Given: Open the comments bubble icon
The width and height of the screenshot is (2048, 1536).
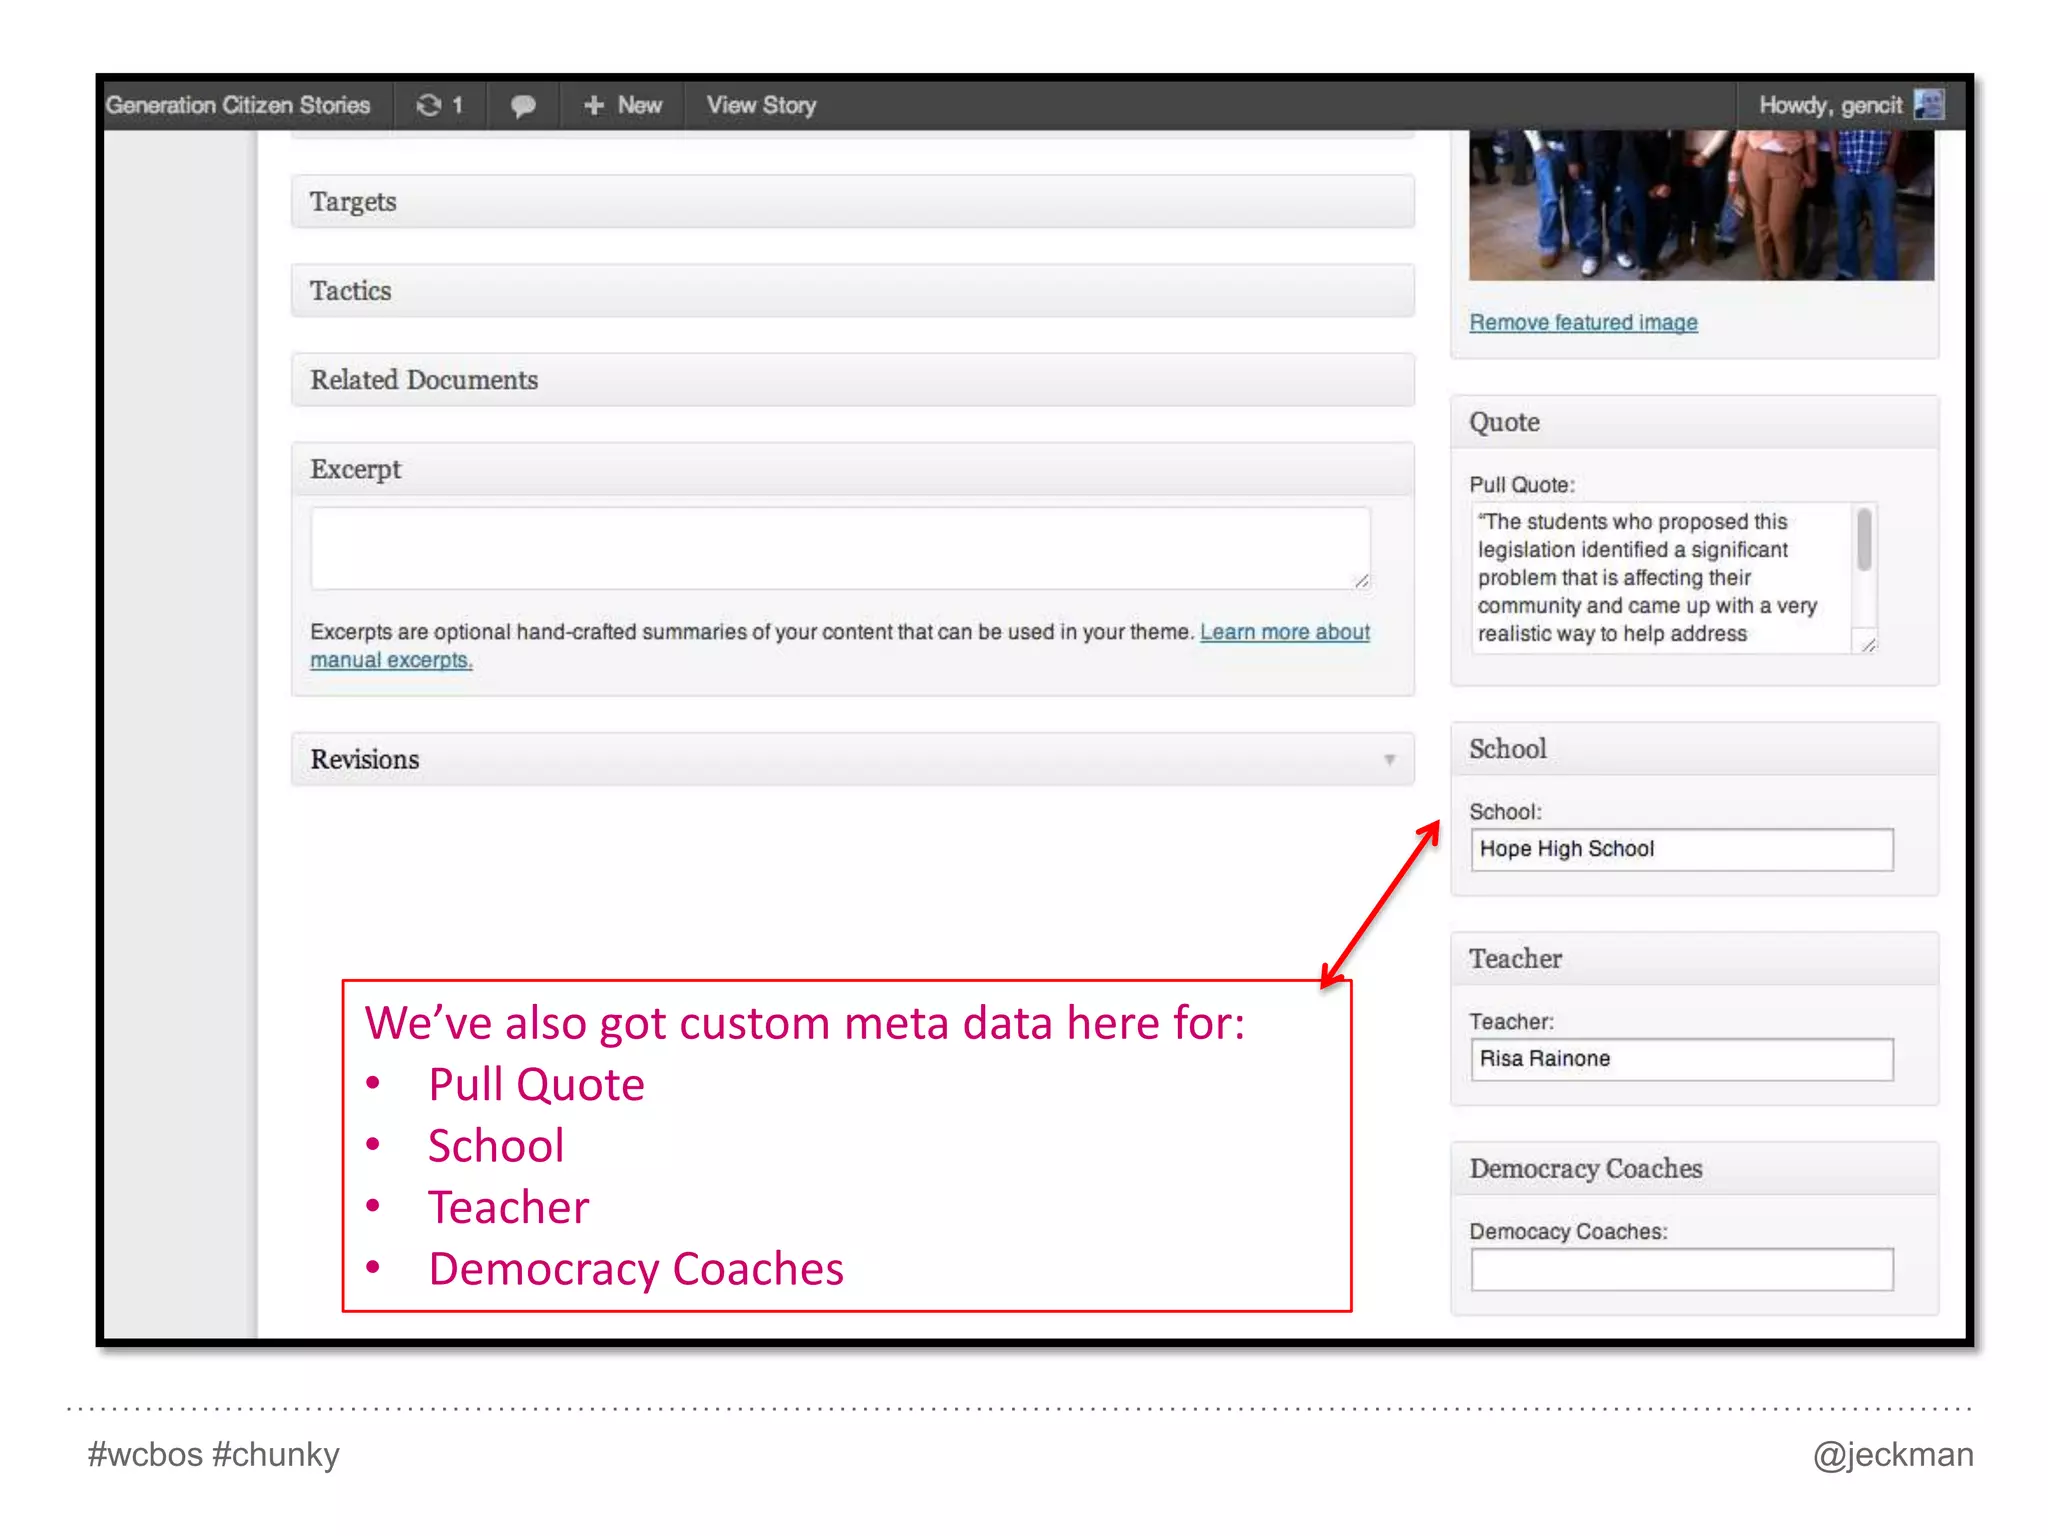Looking at the screenshot, I should click(523, 105).
